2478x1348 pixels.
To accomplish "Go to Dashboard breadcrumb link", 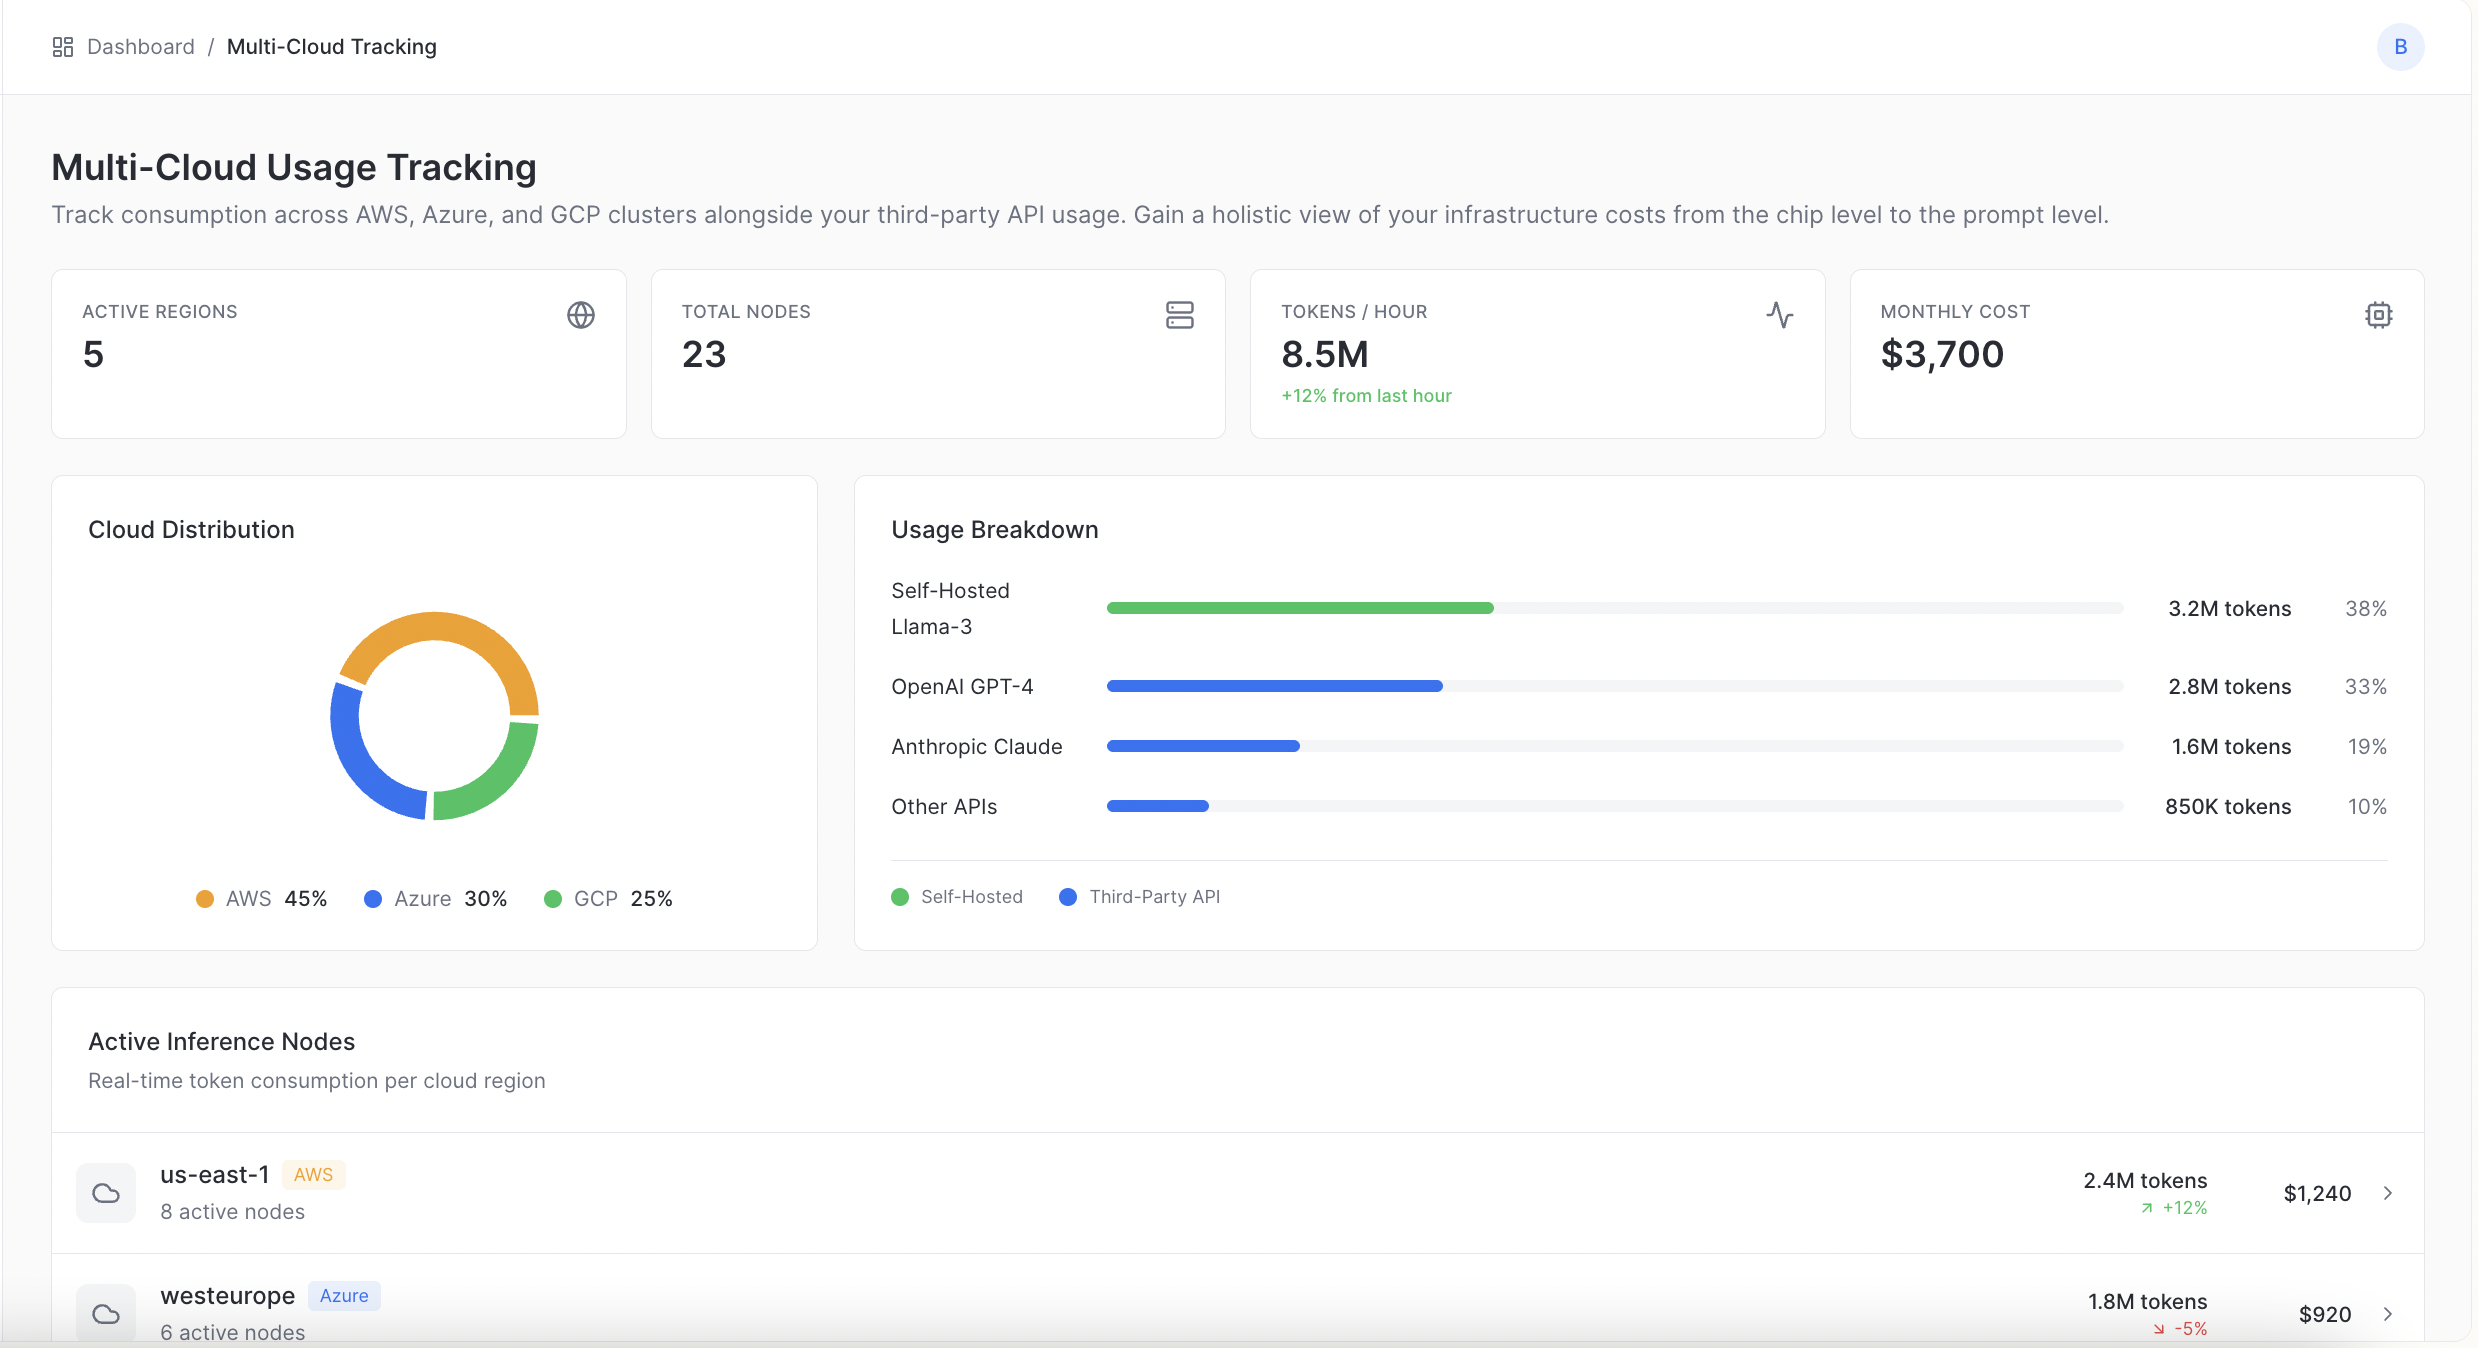I will pos(141,47).
